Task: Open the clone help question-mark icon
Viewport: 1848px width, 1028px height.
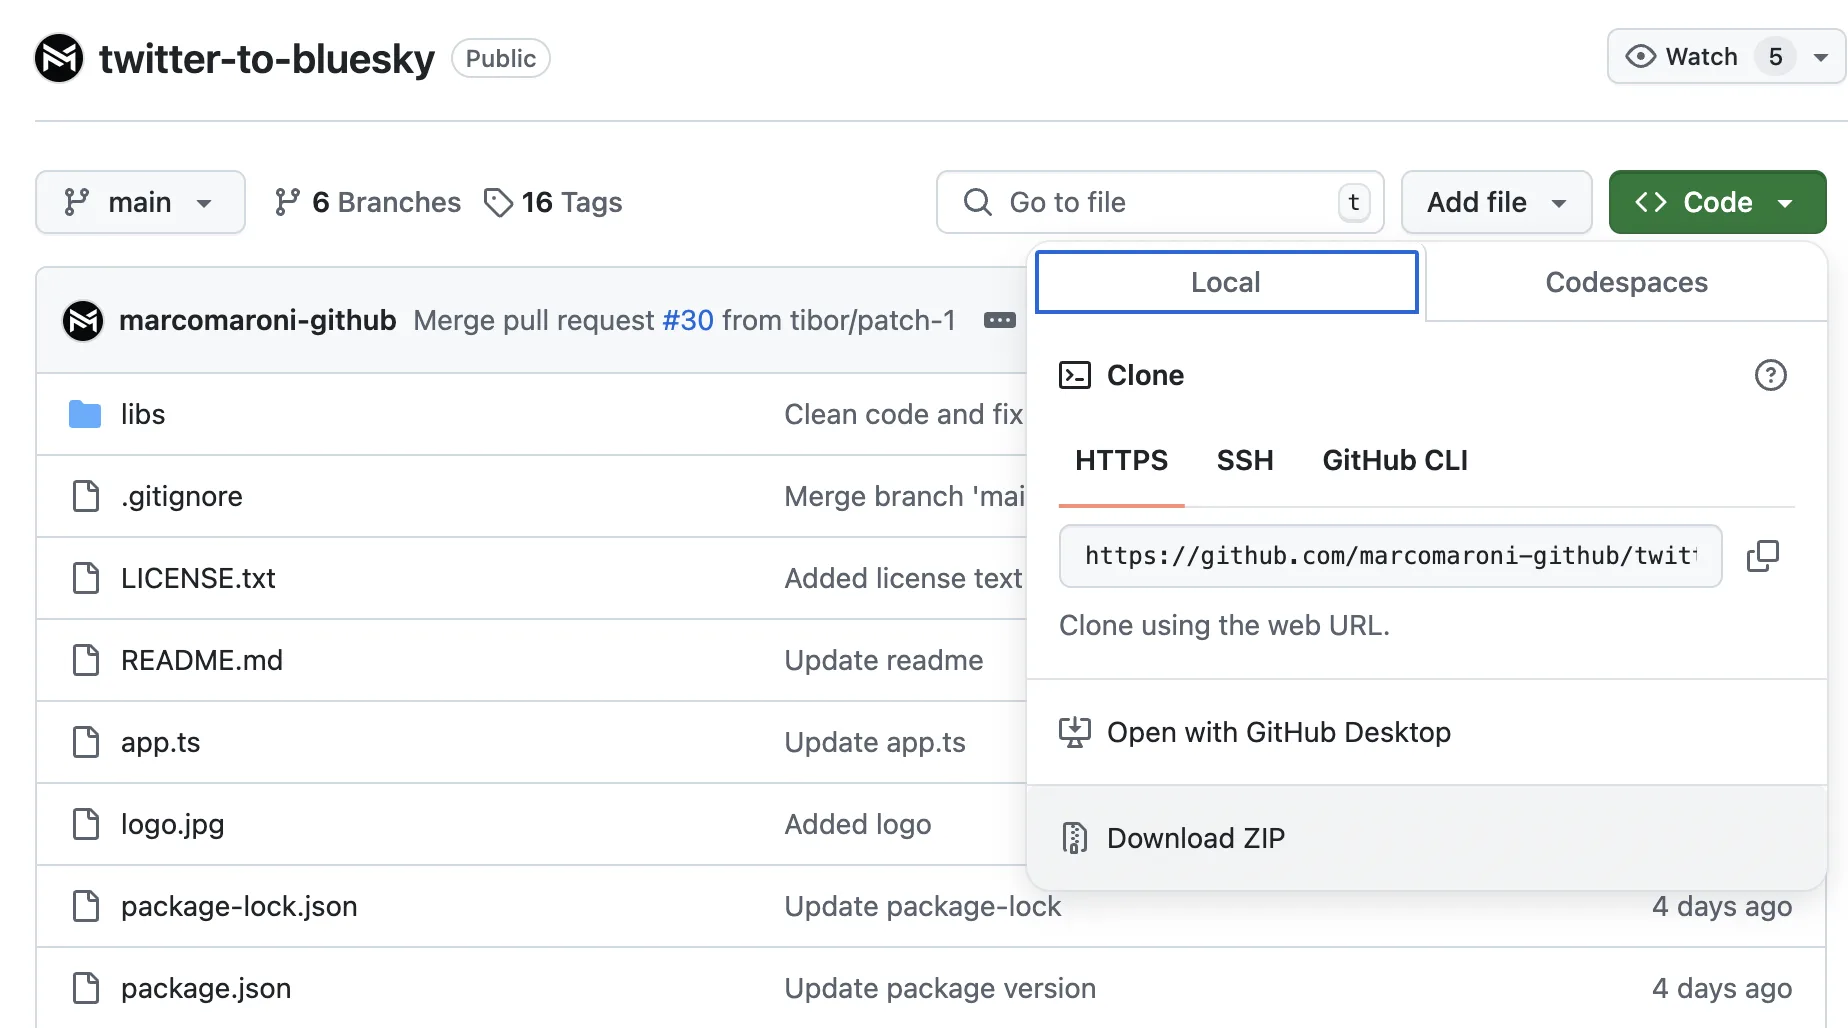Action: click(1770, 375)
